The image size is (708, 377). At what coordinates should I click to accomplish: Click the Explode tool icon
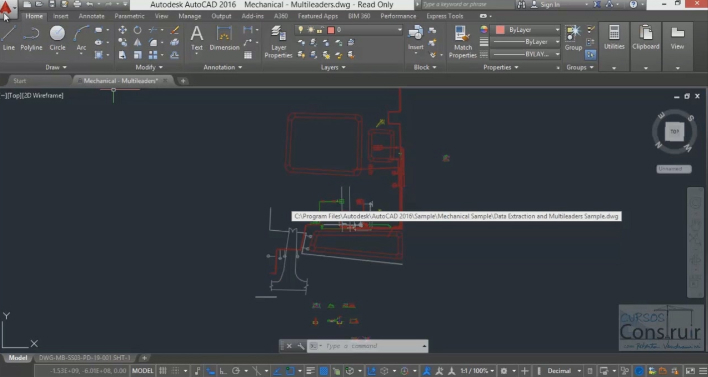tap(174, 42)
